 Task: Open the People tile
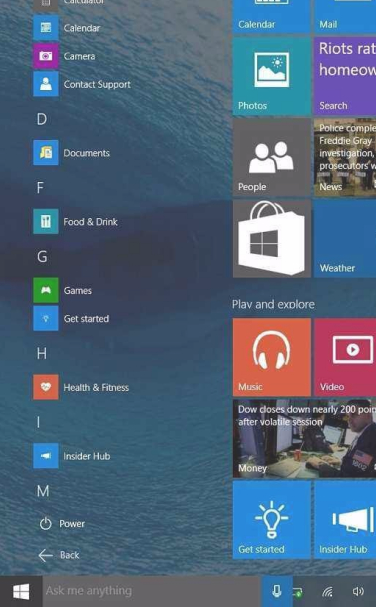272,157
